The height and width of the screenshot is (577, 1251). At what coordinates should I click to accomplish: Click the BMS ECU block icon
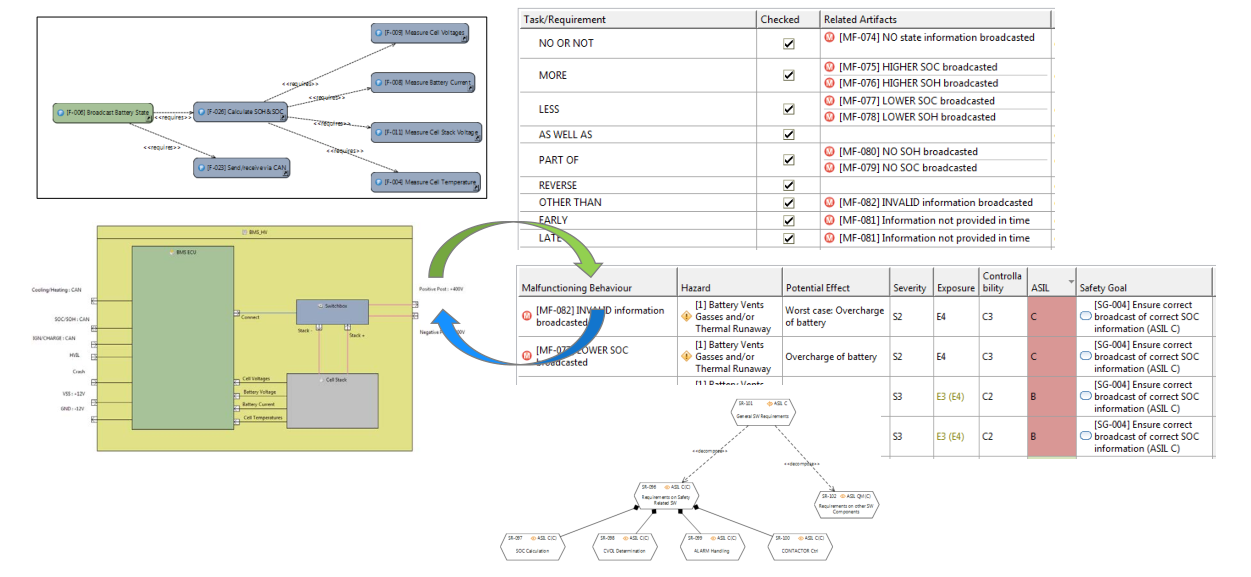(x=172, y=253)
